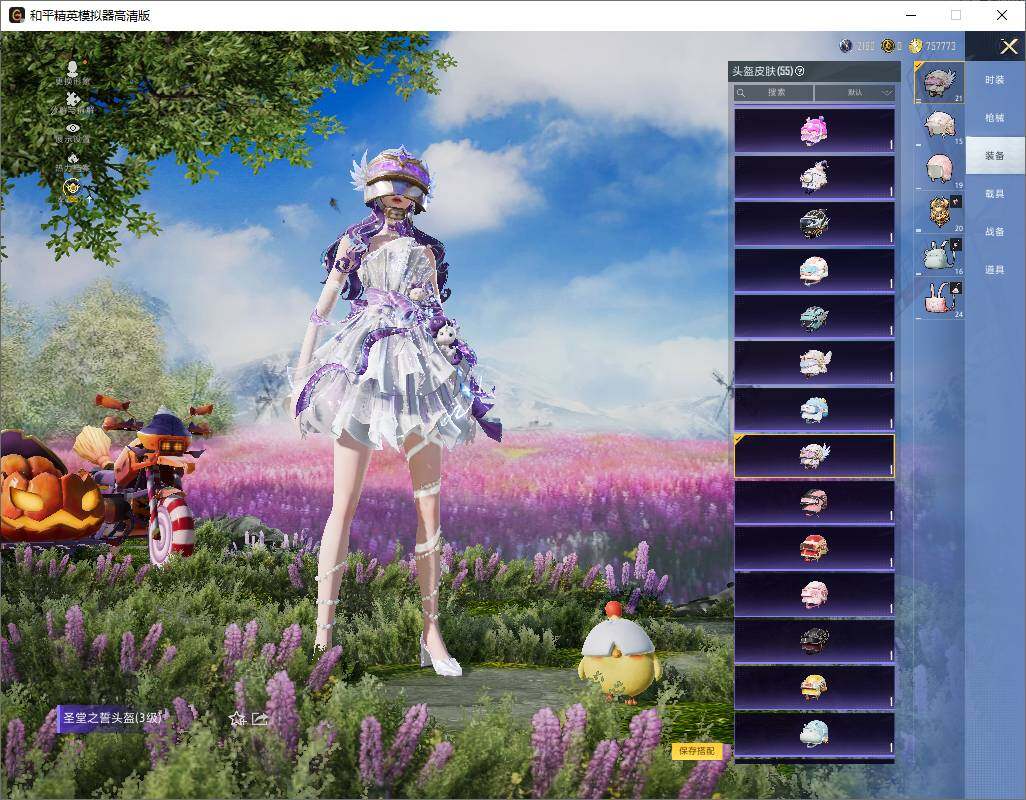Select the yellow helmet skin row
Screen dimensions: 1026x800
click(x=814, y=688)
